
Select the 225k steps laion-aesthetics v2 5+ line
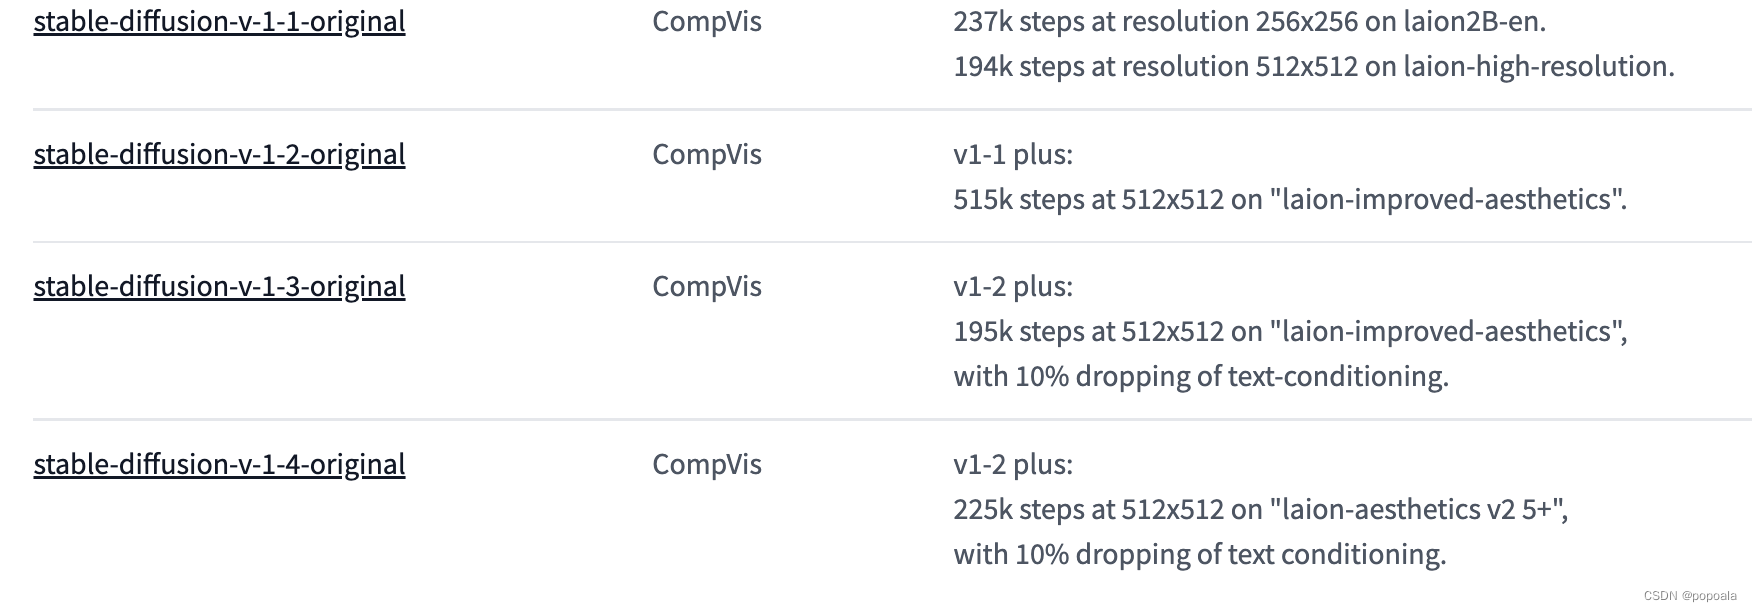[x=1261, y=509]
